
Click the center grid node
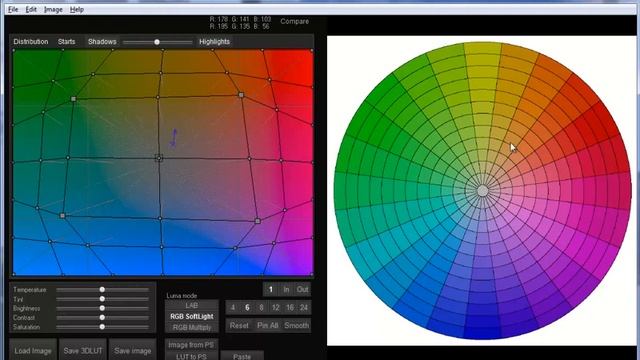coord(159,158)
